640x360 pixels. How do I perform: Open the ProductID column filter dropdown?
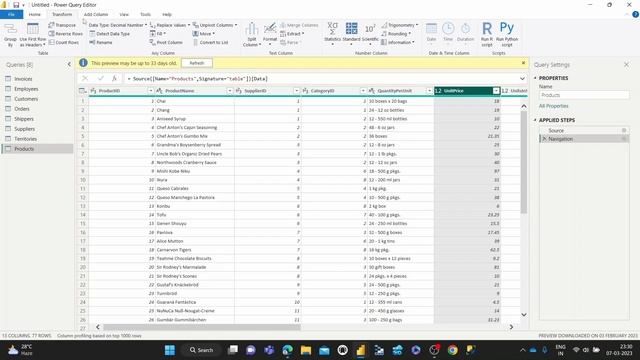point(151,91)
